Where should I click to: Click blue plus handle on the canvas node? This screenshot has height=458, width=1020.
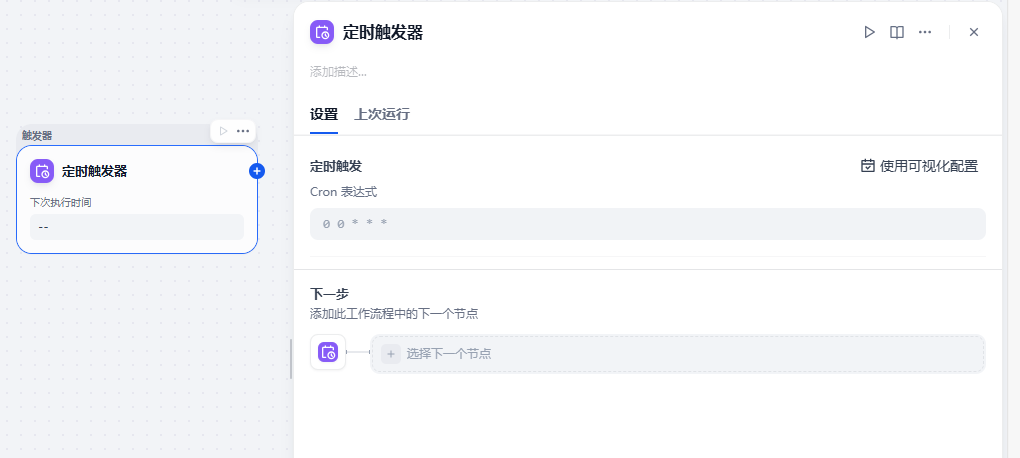[257, 171]
